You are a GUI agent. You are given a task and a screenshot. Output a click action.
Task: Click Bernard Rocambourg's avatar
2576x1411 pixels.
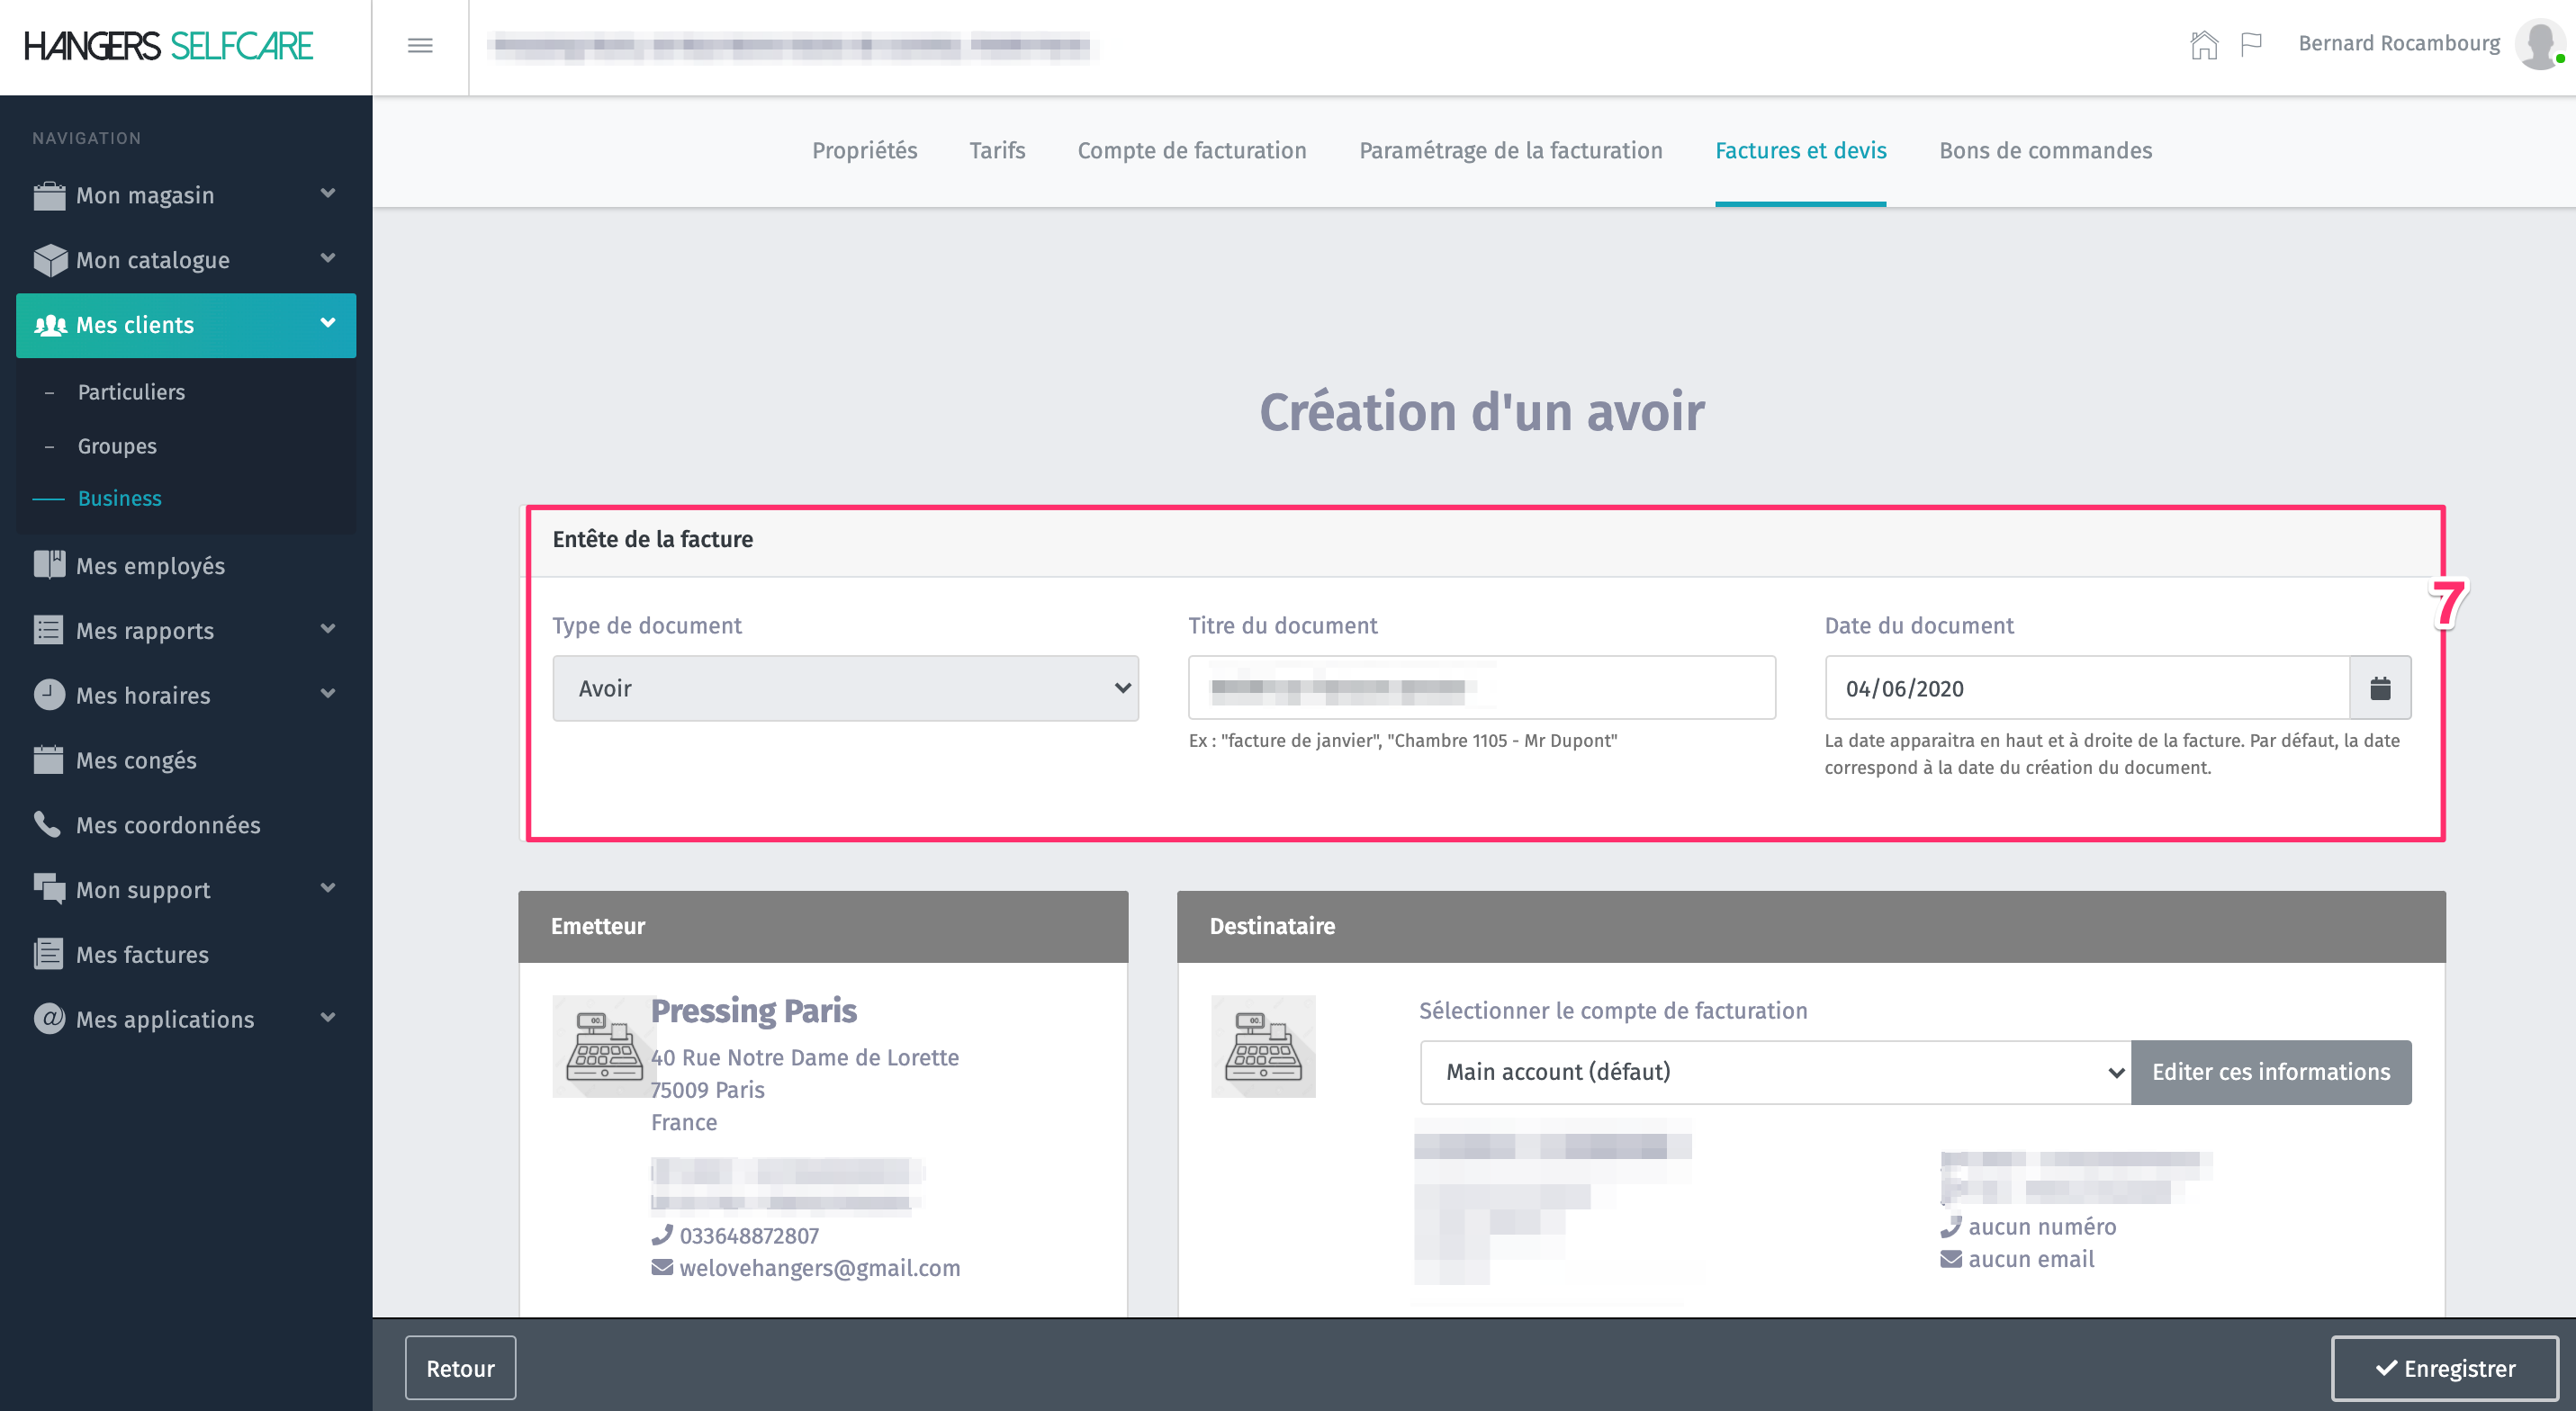tap(2539, 45)
